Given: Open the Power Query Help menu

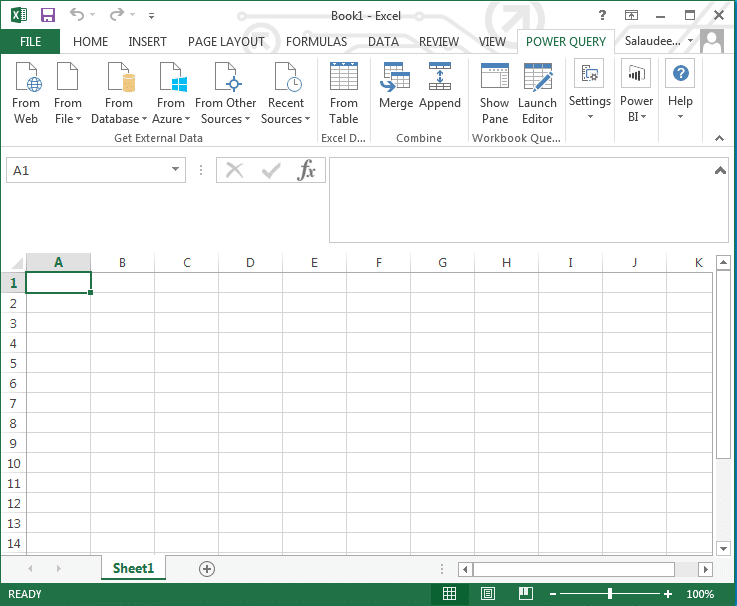Looking at the screenshot, I should tap(680, 89).
